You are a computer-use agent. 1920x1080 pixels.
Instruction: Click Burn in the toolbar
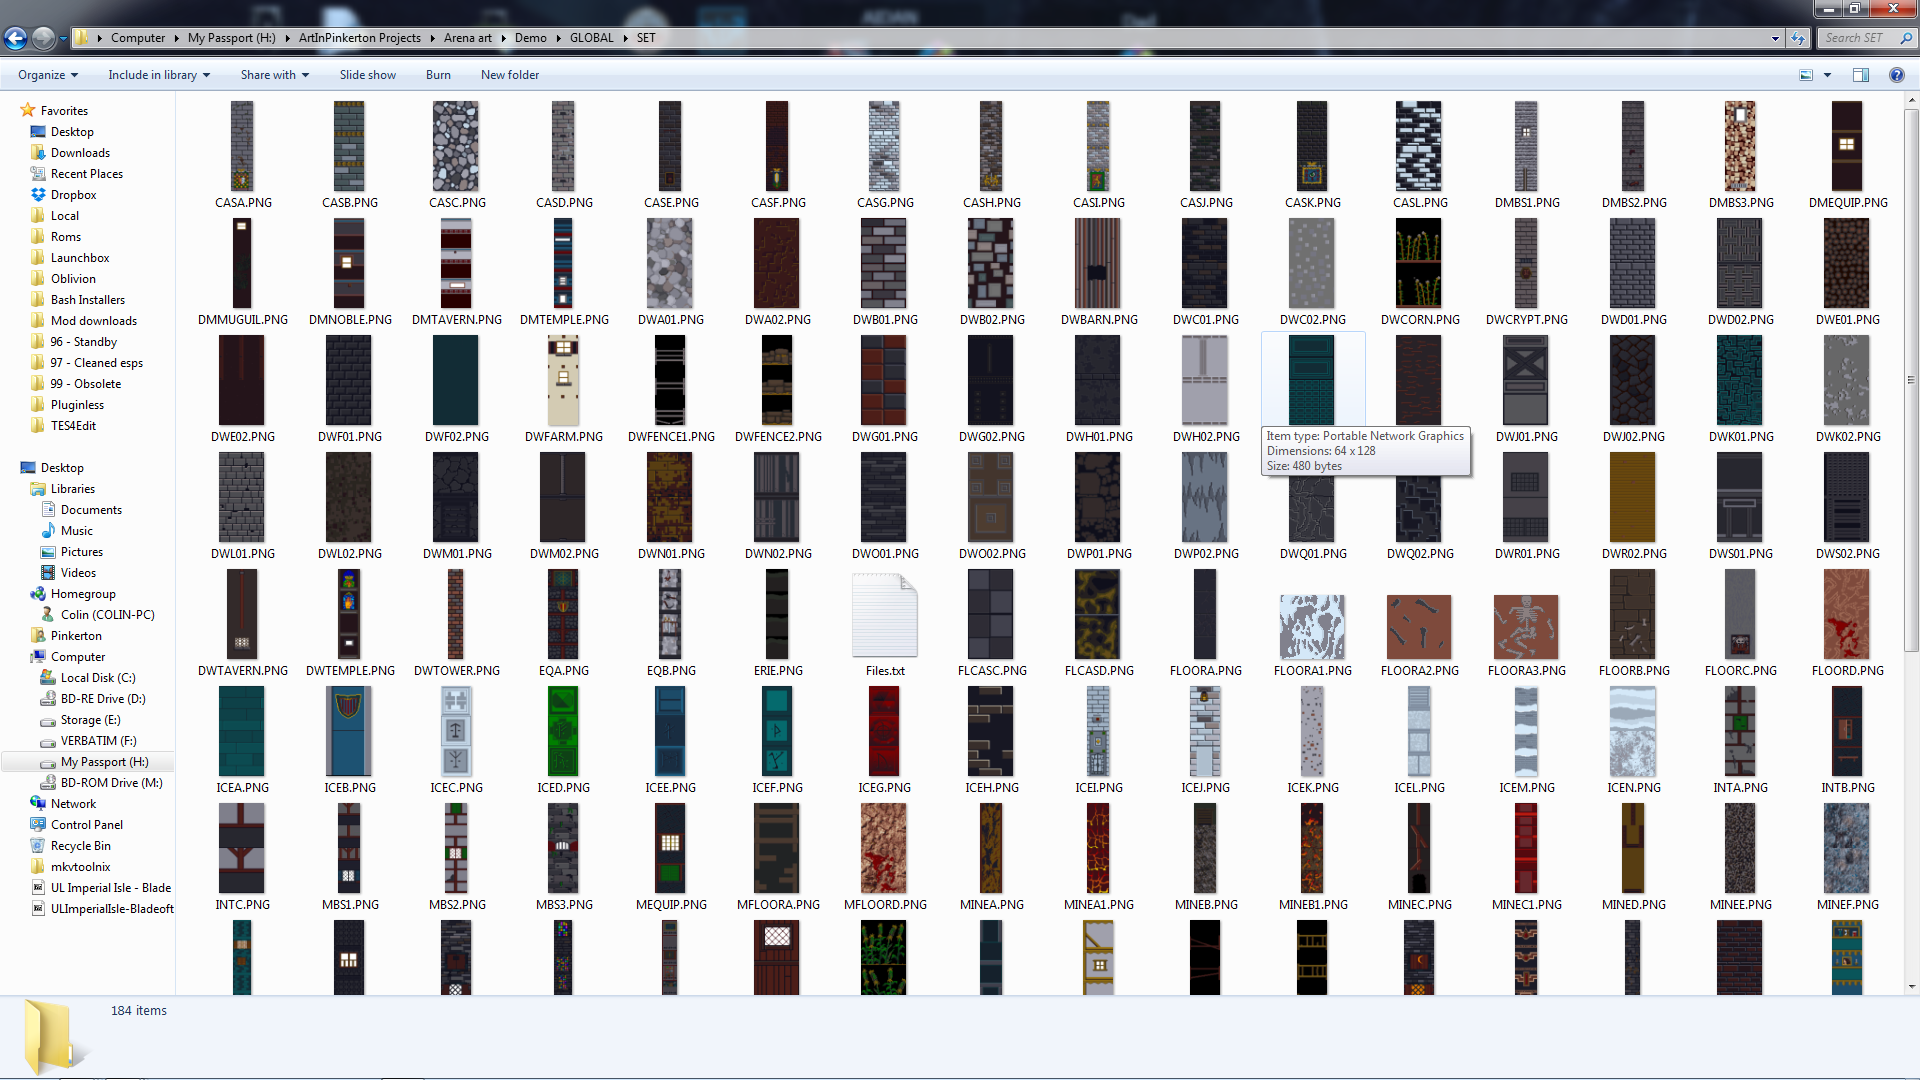[x=438, y=75]
